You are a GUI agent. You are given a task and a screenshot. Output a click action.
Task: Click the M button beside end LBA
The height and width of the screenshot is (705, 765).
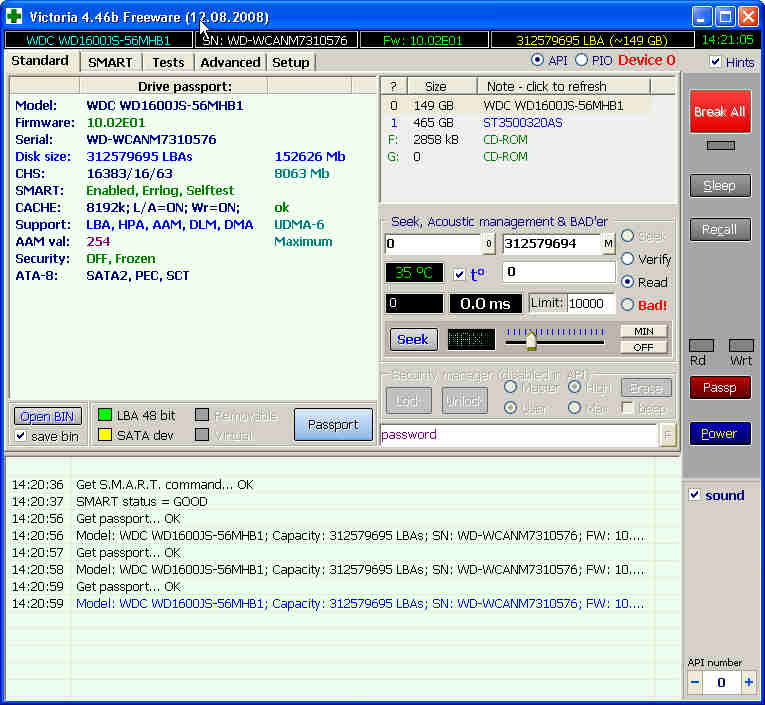point(608,243)
